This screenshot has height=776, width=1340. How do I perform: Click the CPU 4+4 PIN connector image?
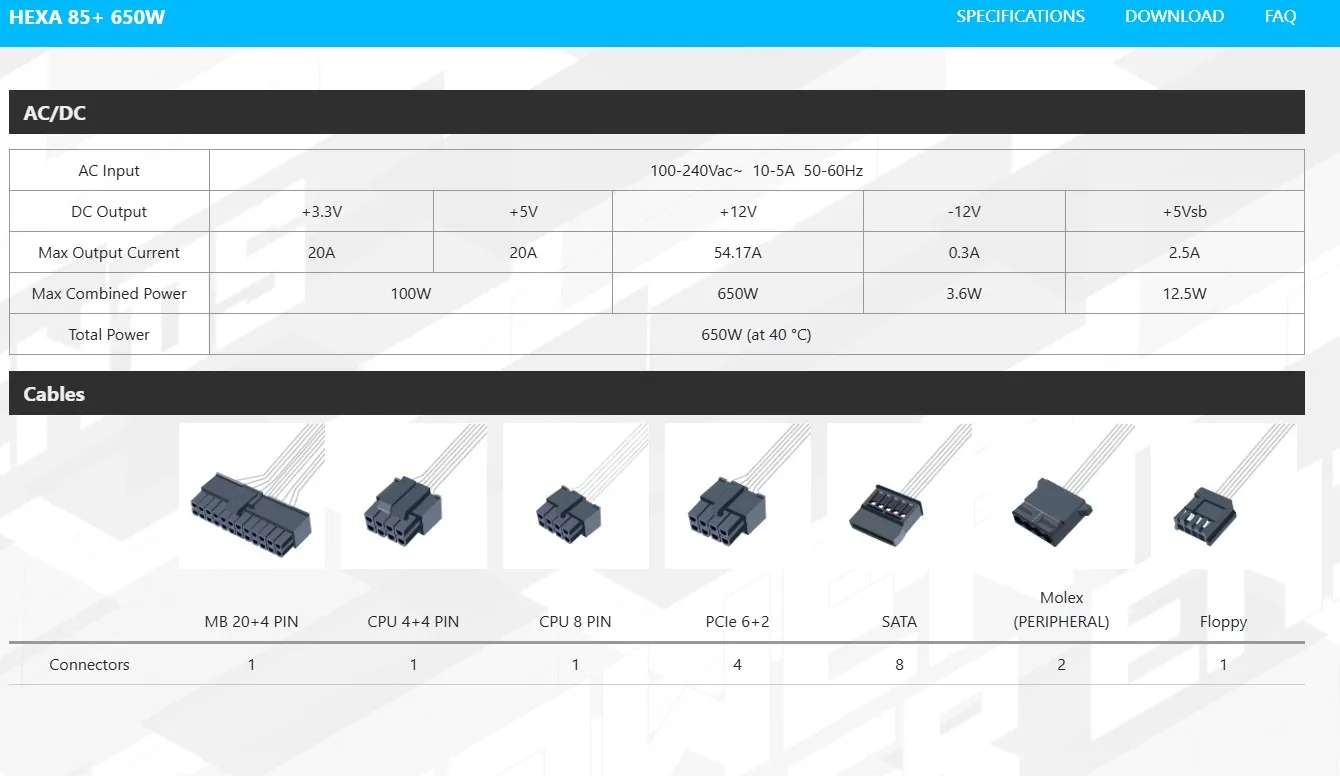[414, 496]
